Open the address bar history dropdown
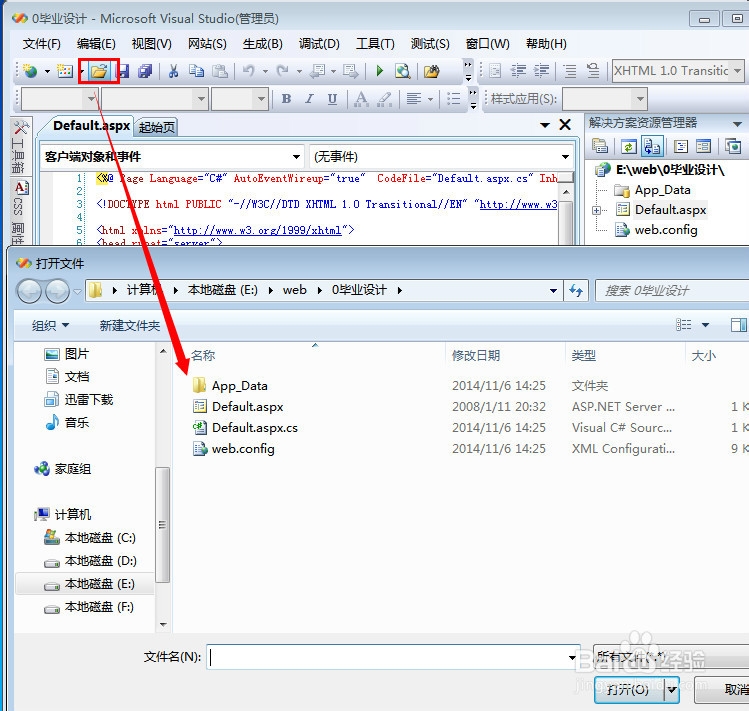The image size is (749, 711). click(553, 291)
